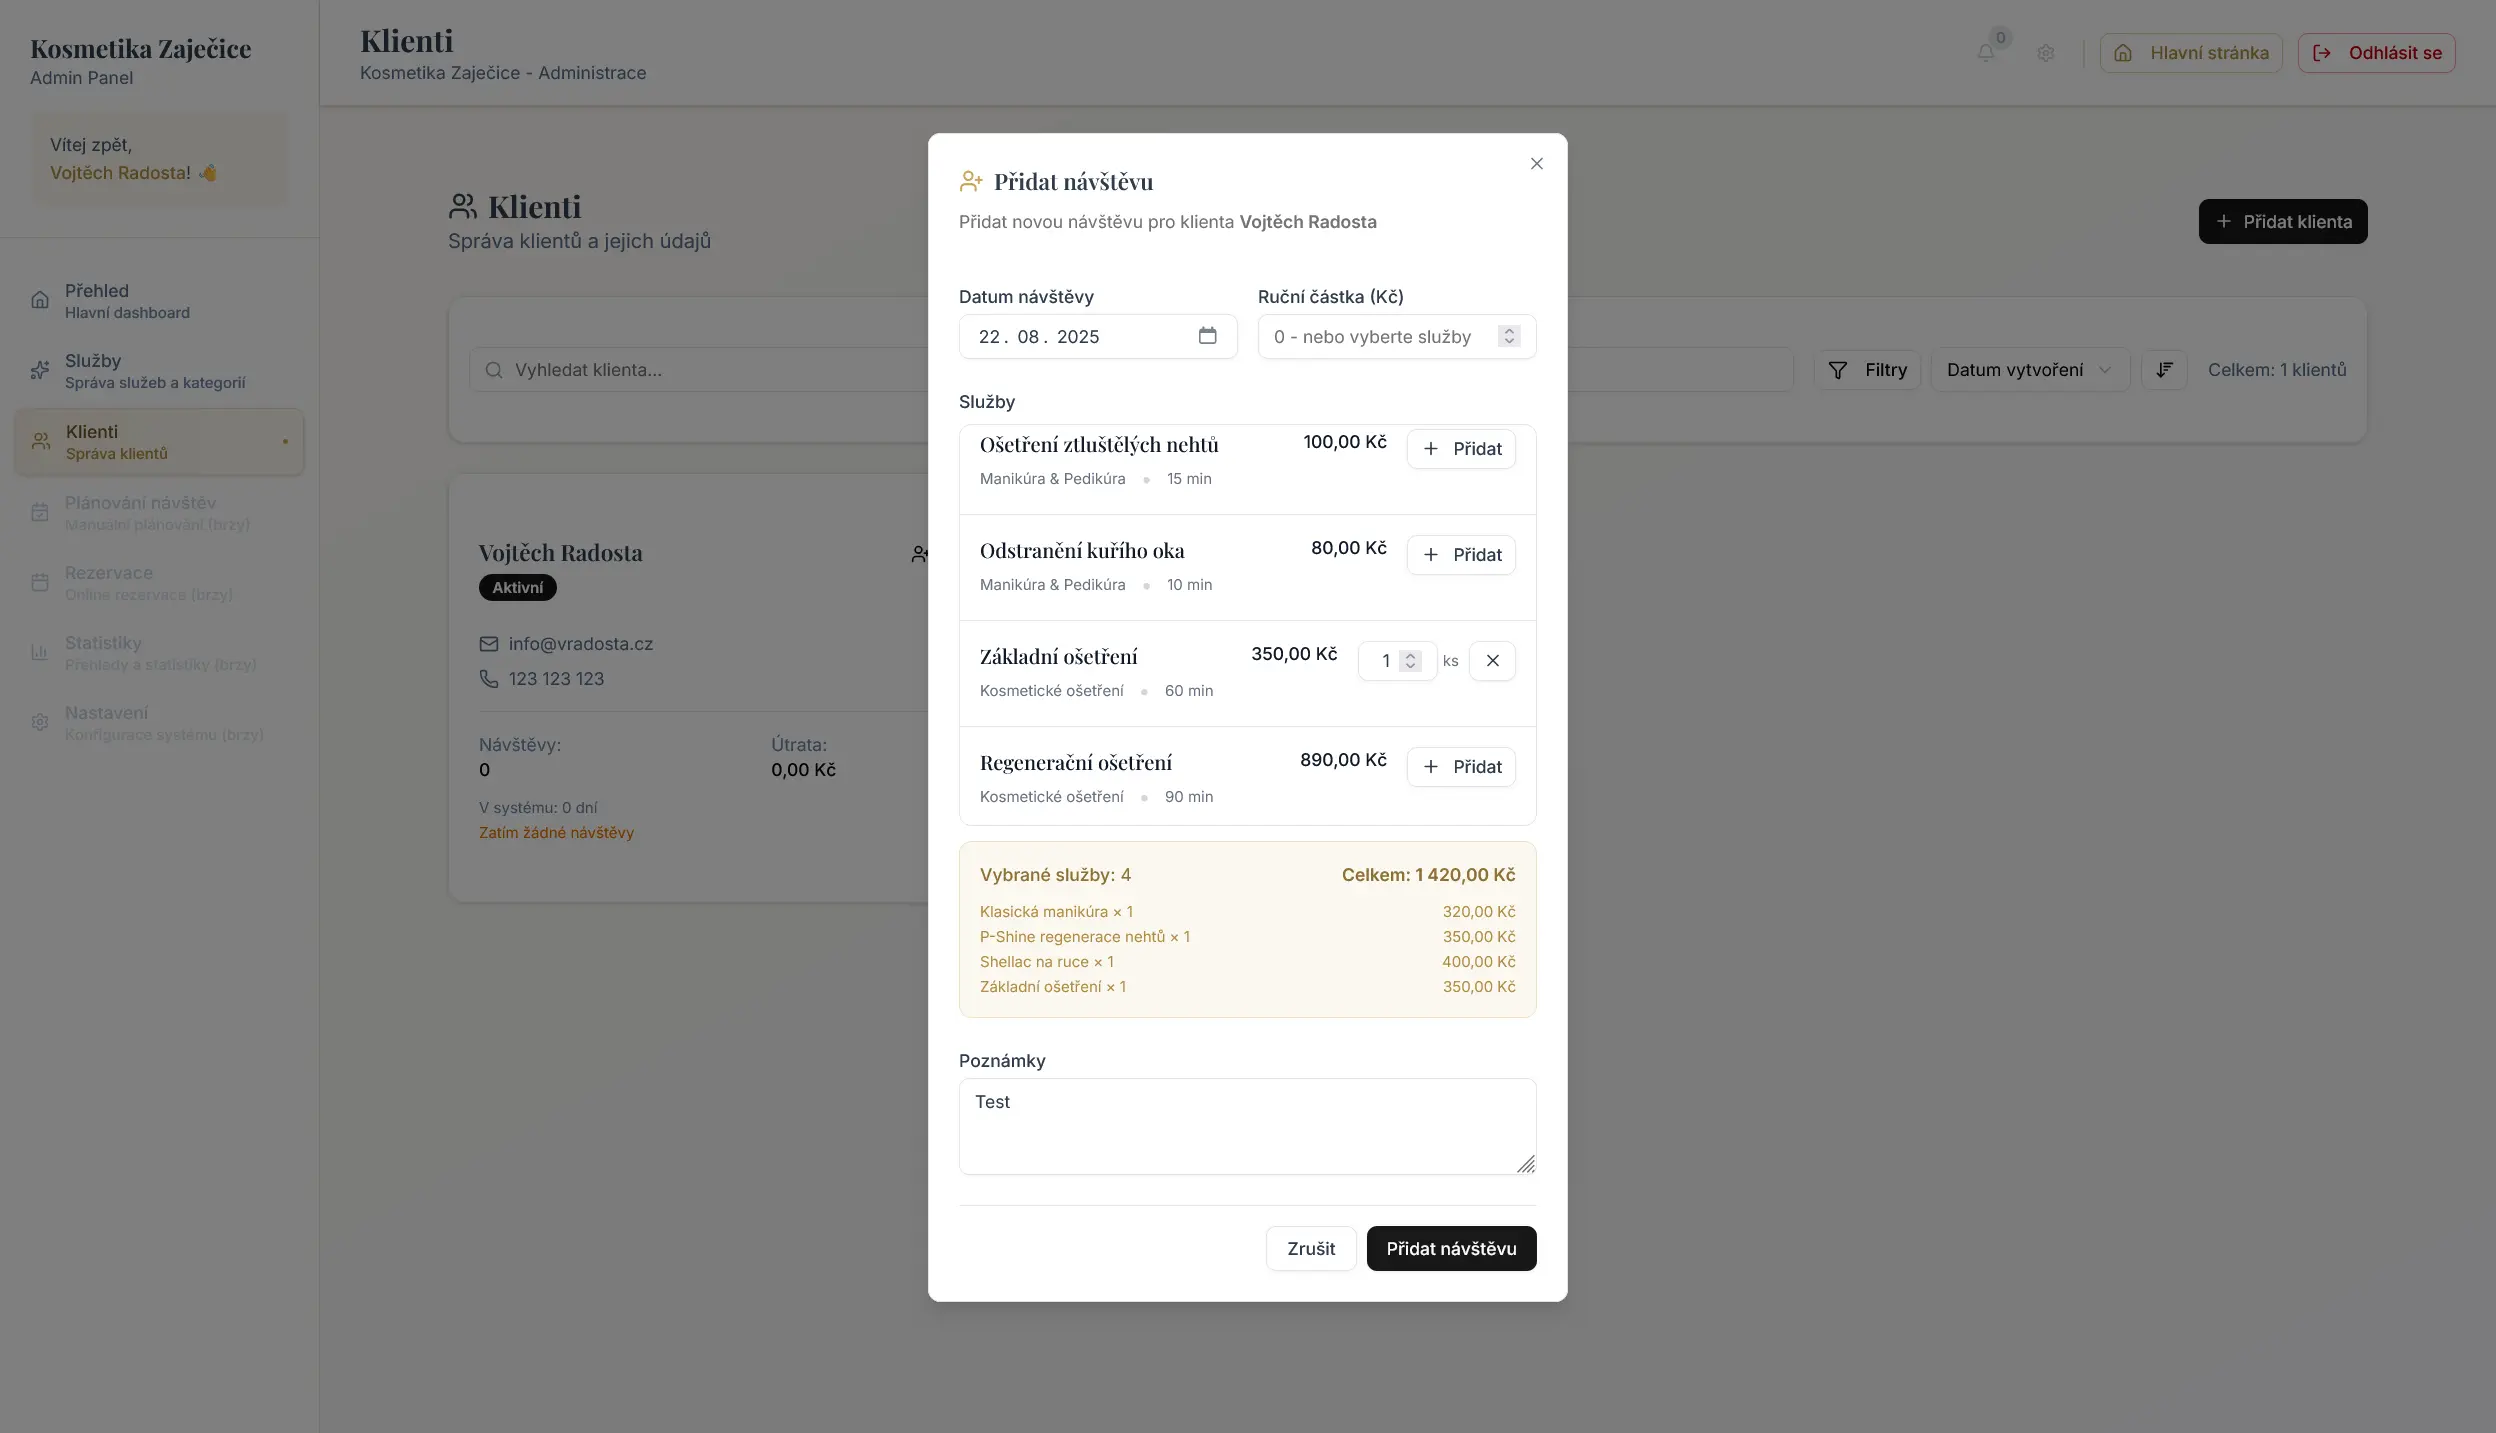Add Regenerační ošetření to the visit
The image size is (2496, 1433).
pos(1461,767)
